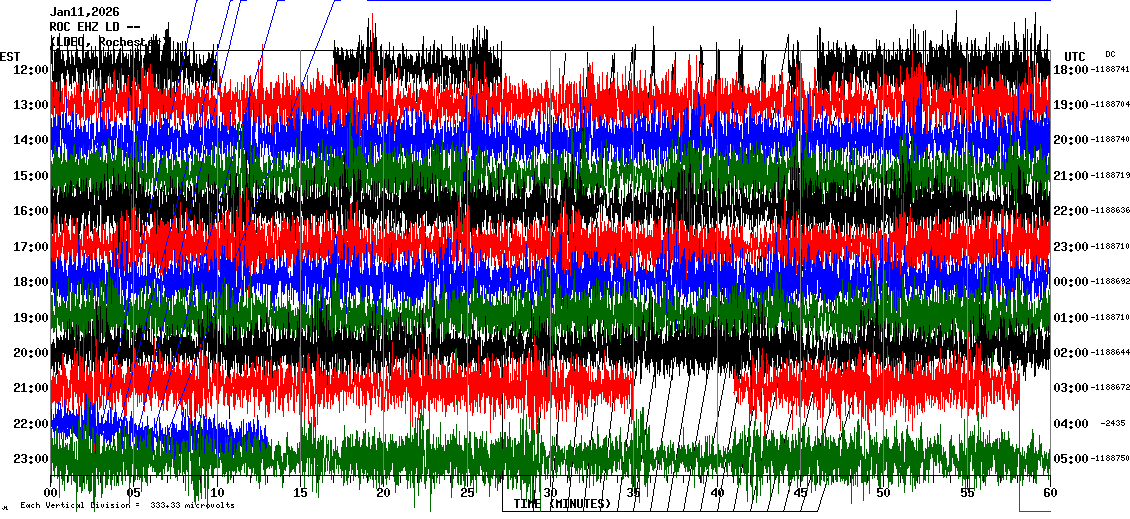Select the 25 minute tick label
This screenshot has height=519, width=1130.
click(467, 493)
